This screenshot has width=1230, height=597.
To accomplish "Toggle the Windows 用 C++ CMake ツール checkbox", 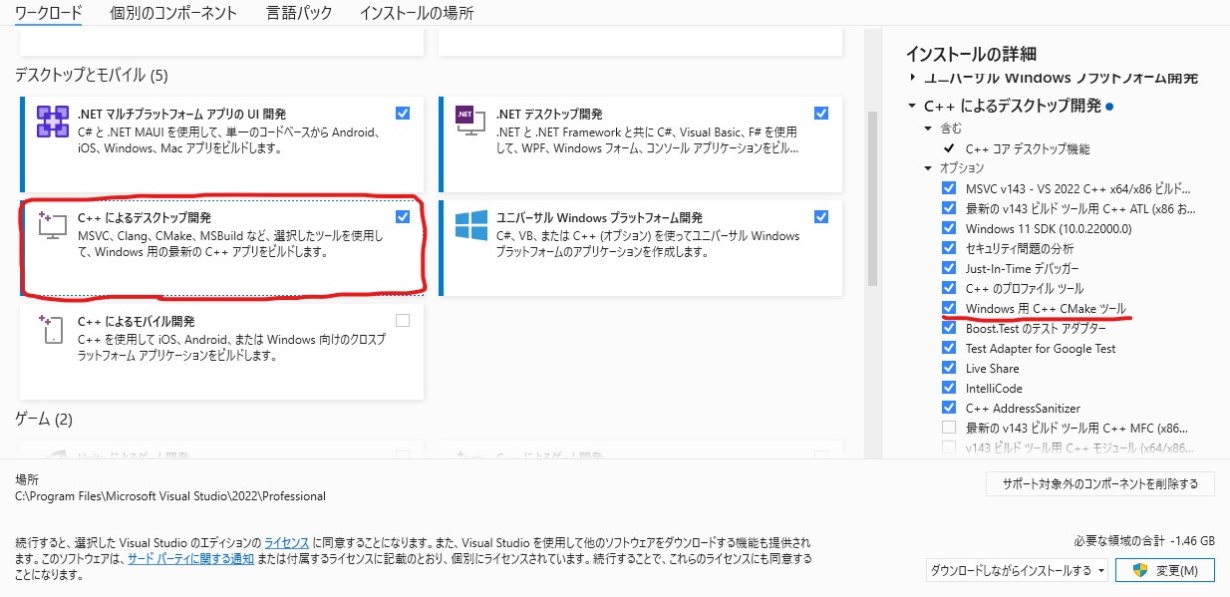I will [948, 308].
